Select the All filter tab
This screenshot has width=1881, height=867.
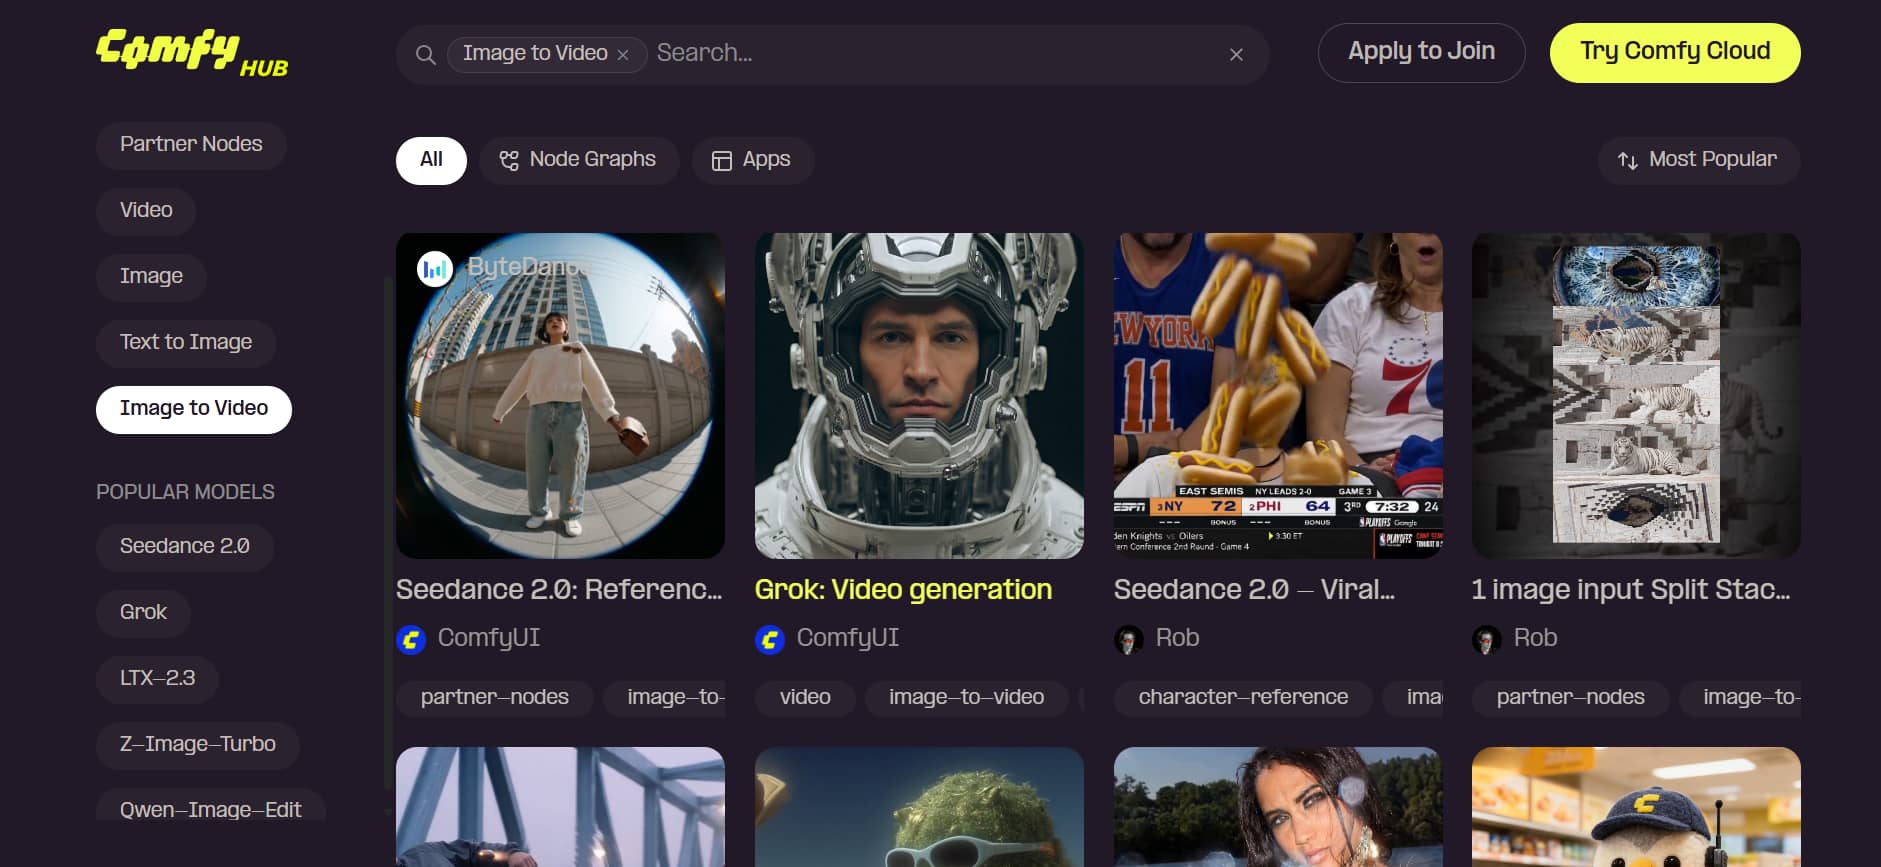click(x=431, y=160)
